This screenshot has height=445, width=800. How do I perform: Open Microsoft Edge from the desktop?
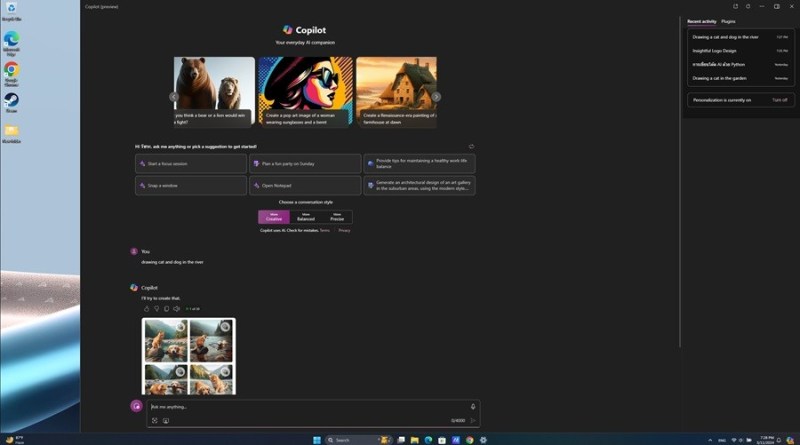(x=11, y=40)
